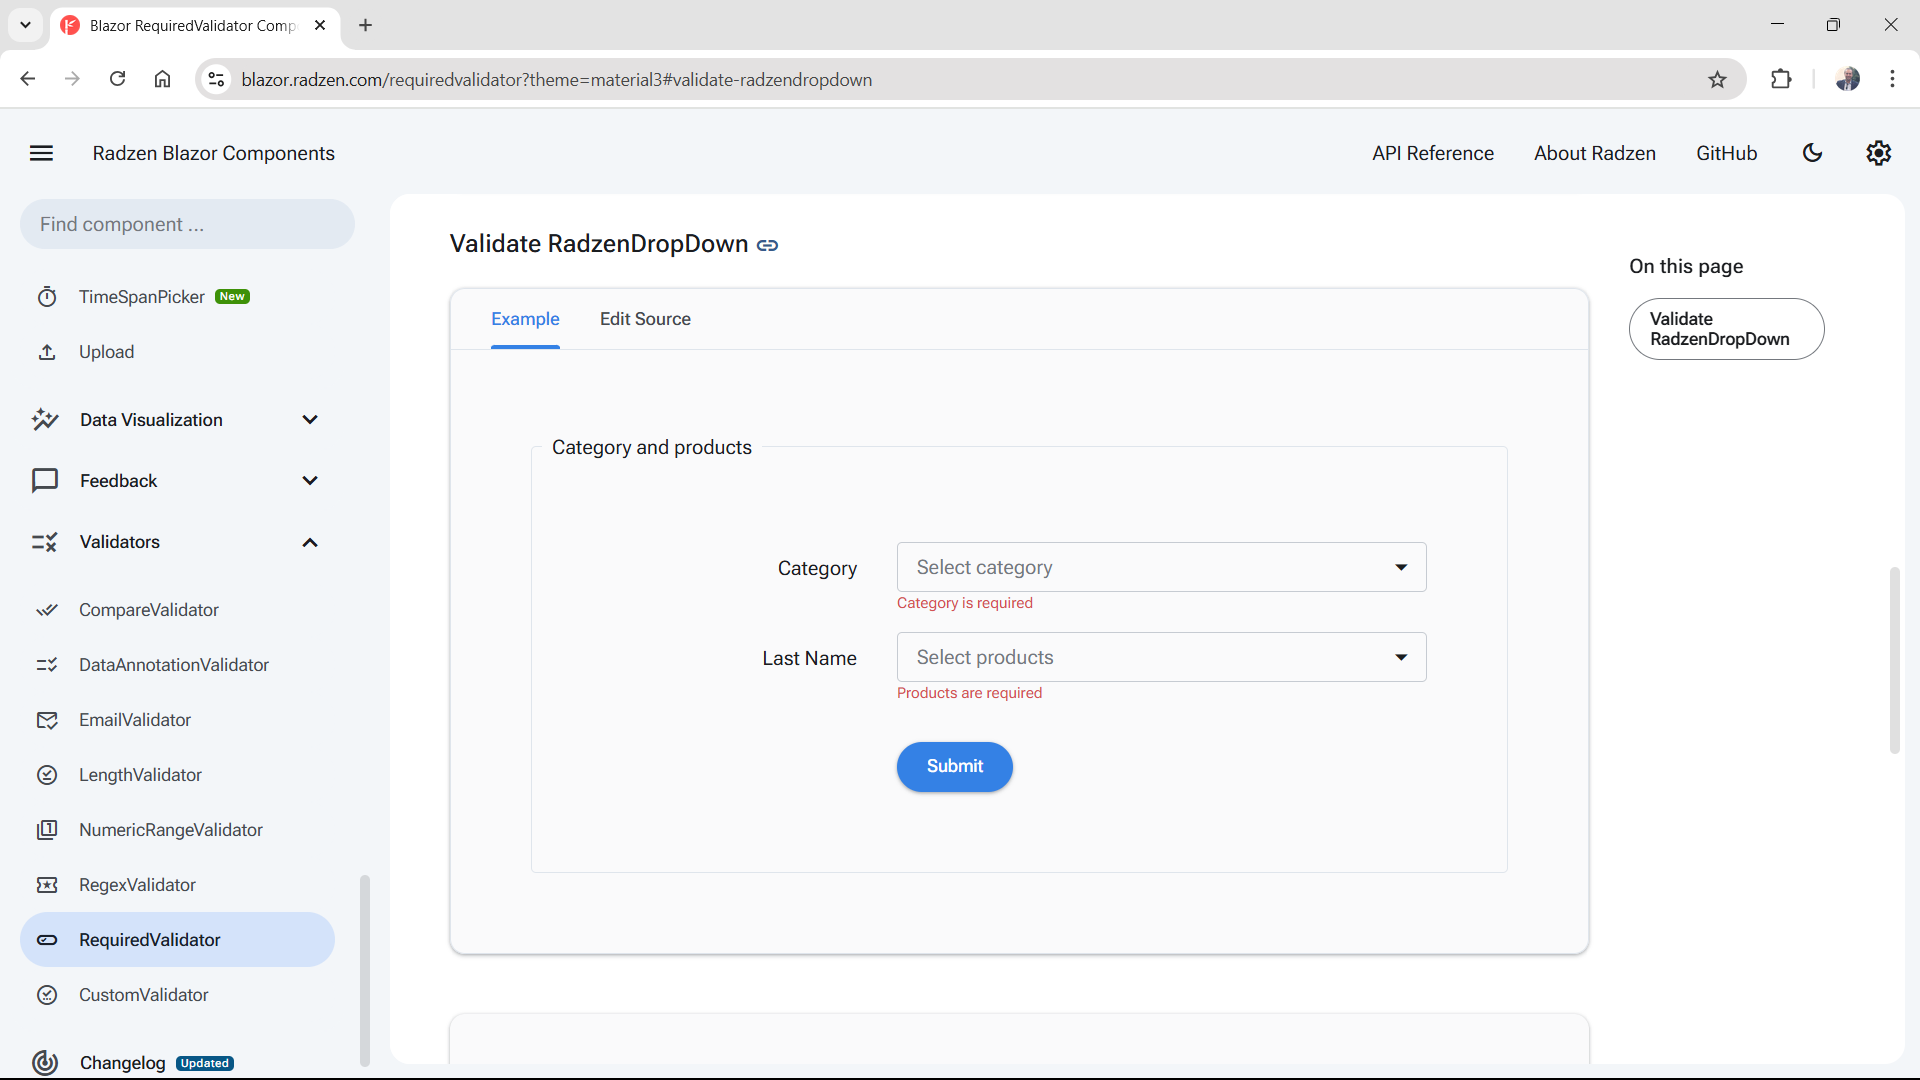The height and width of the screenshot is (1080, 1920).
Task: Expand the Data Visualization section
Action: click(310, 420)
